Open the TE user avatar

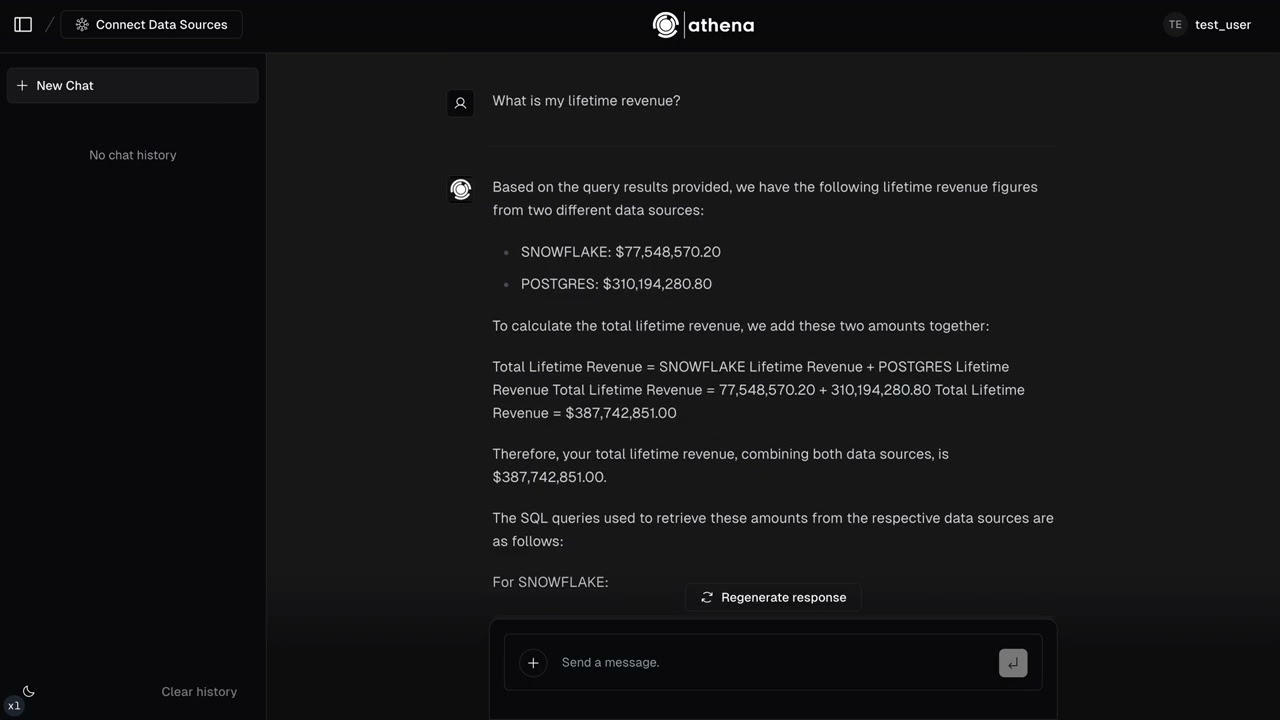point(1175,25)
